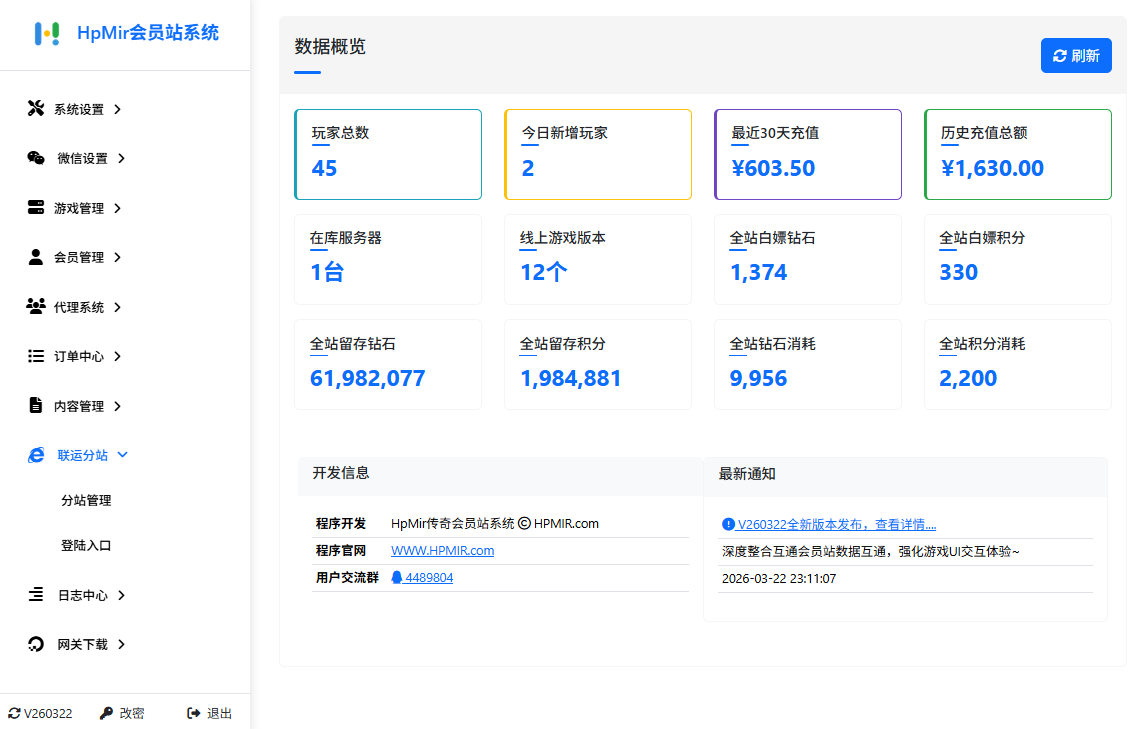Open the 分站管理 submenu item
The width and height of the screenshot is (1140, 729).
pos(86,501)
